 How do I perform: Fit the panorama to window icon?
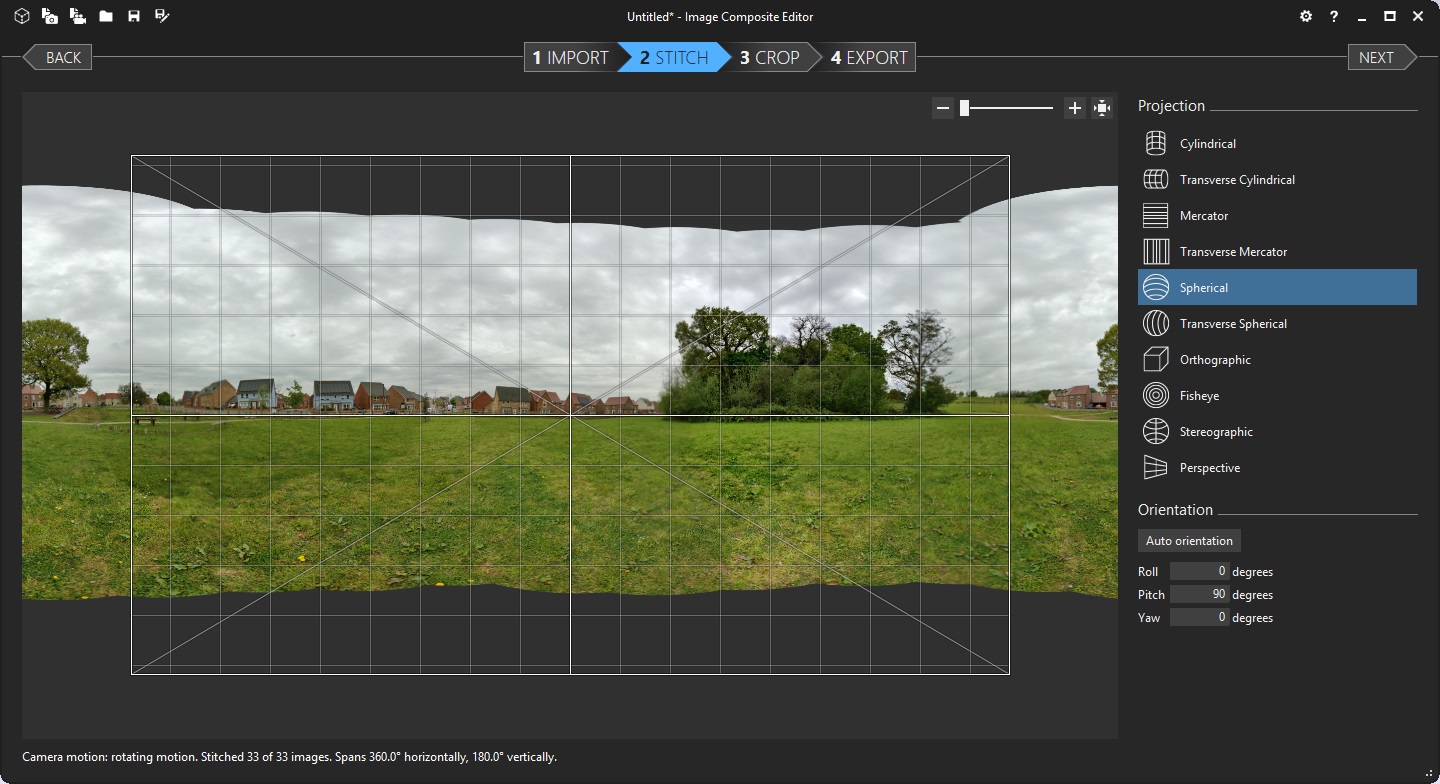tap(1102, 108)
